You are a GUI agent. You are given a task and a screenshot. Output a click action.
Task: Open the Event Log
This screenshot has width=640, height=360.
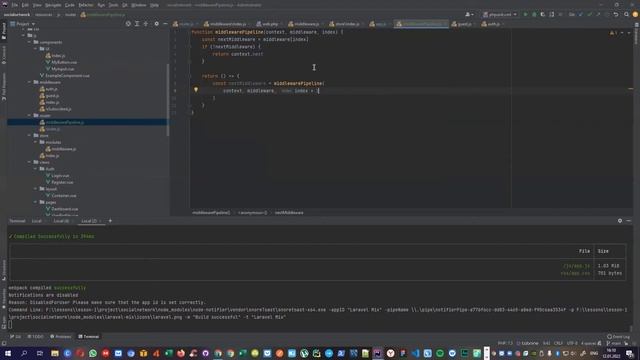coord(618,337)
